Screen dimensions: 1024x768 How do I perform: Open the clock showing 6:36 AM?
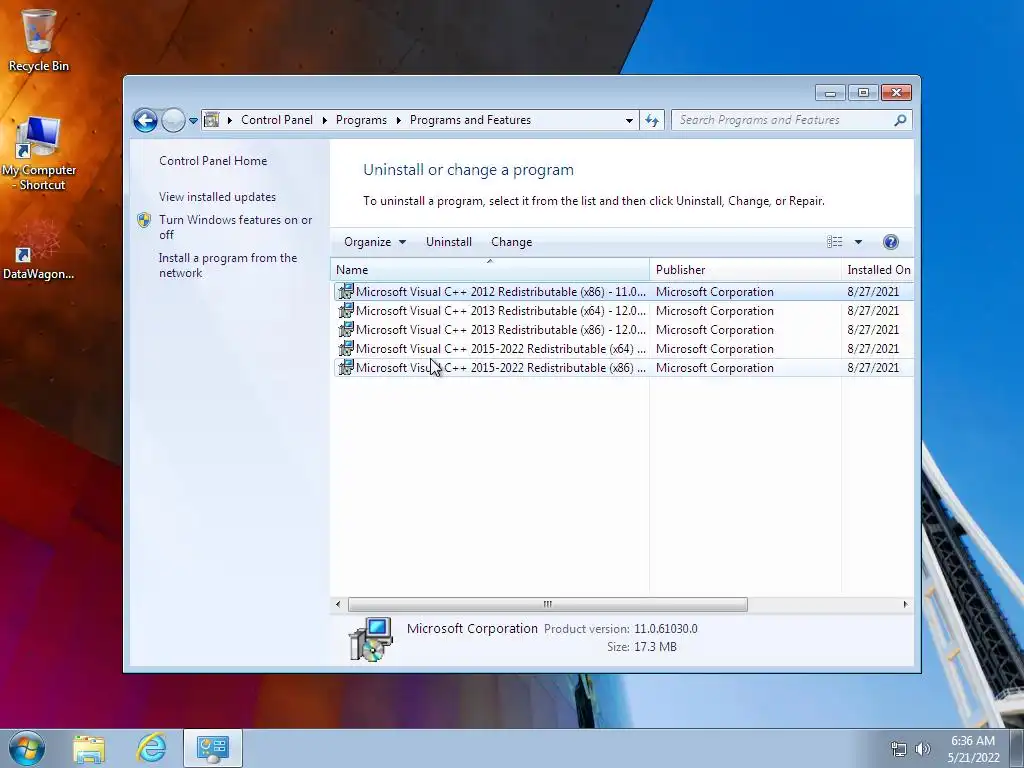(973, 749)
